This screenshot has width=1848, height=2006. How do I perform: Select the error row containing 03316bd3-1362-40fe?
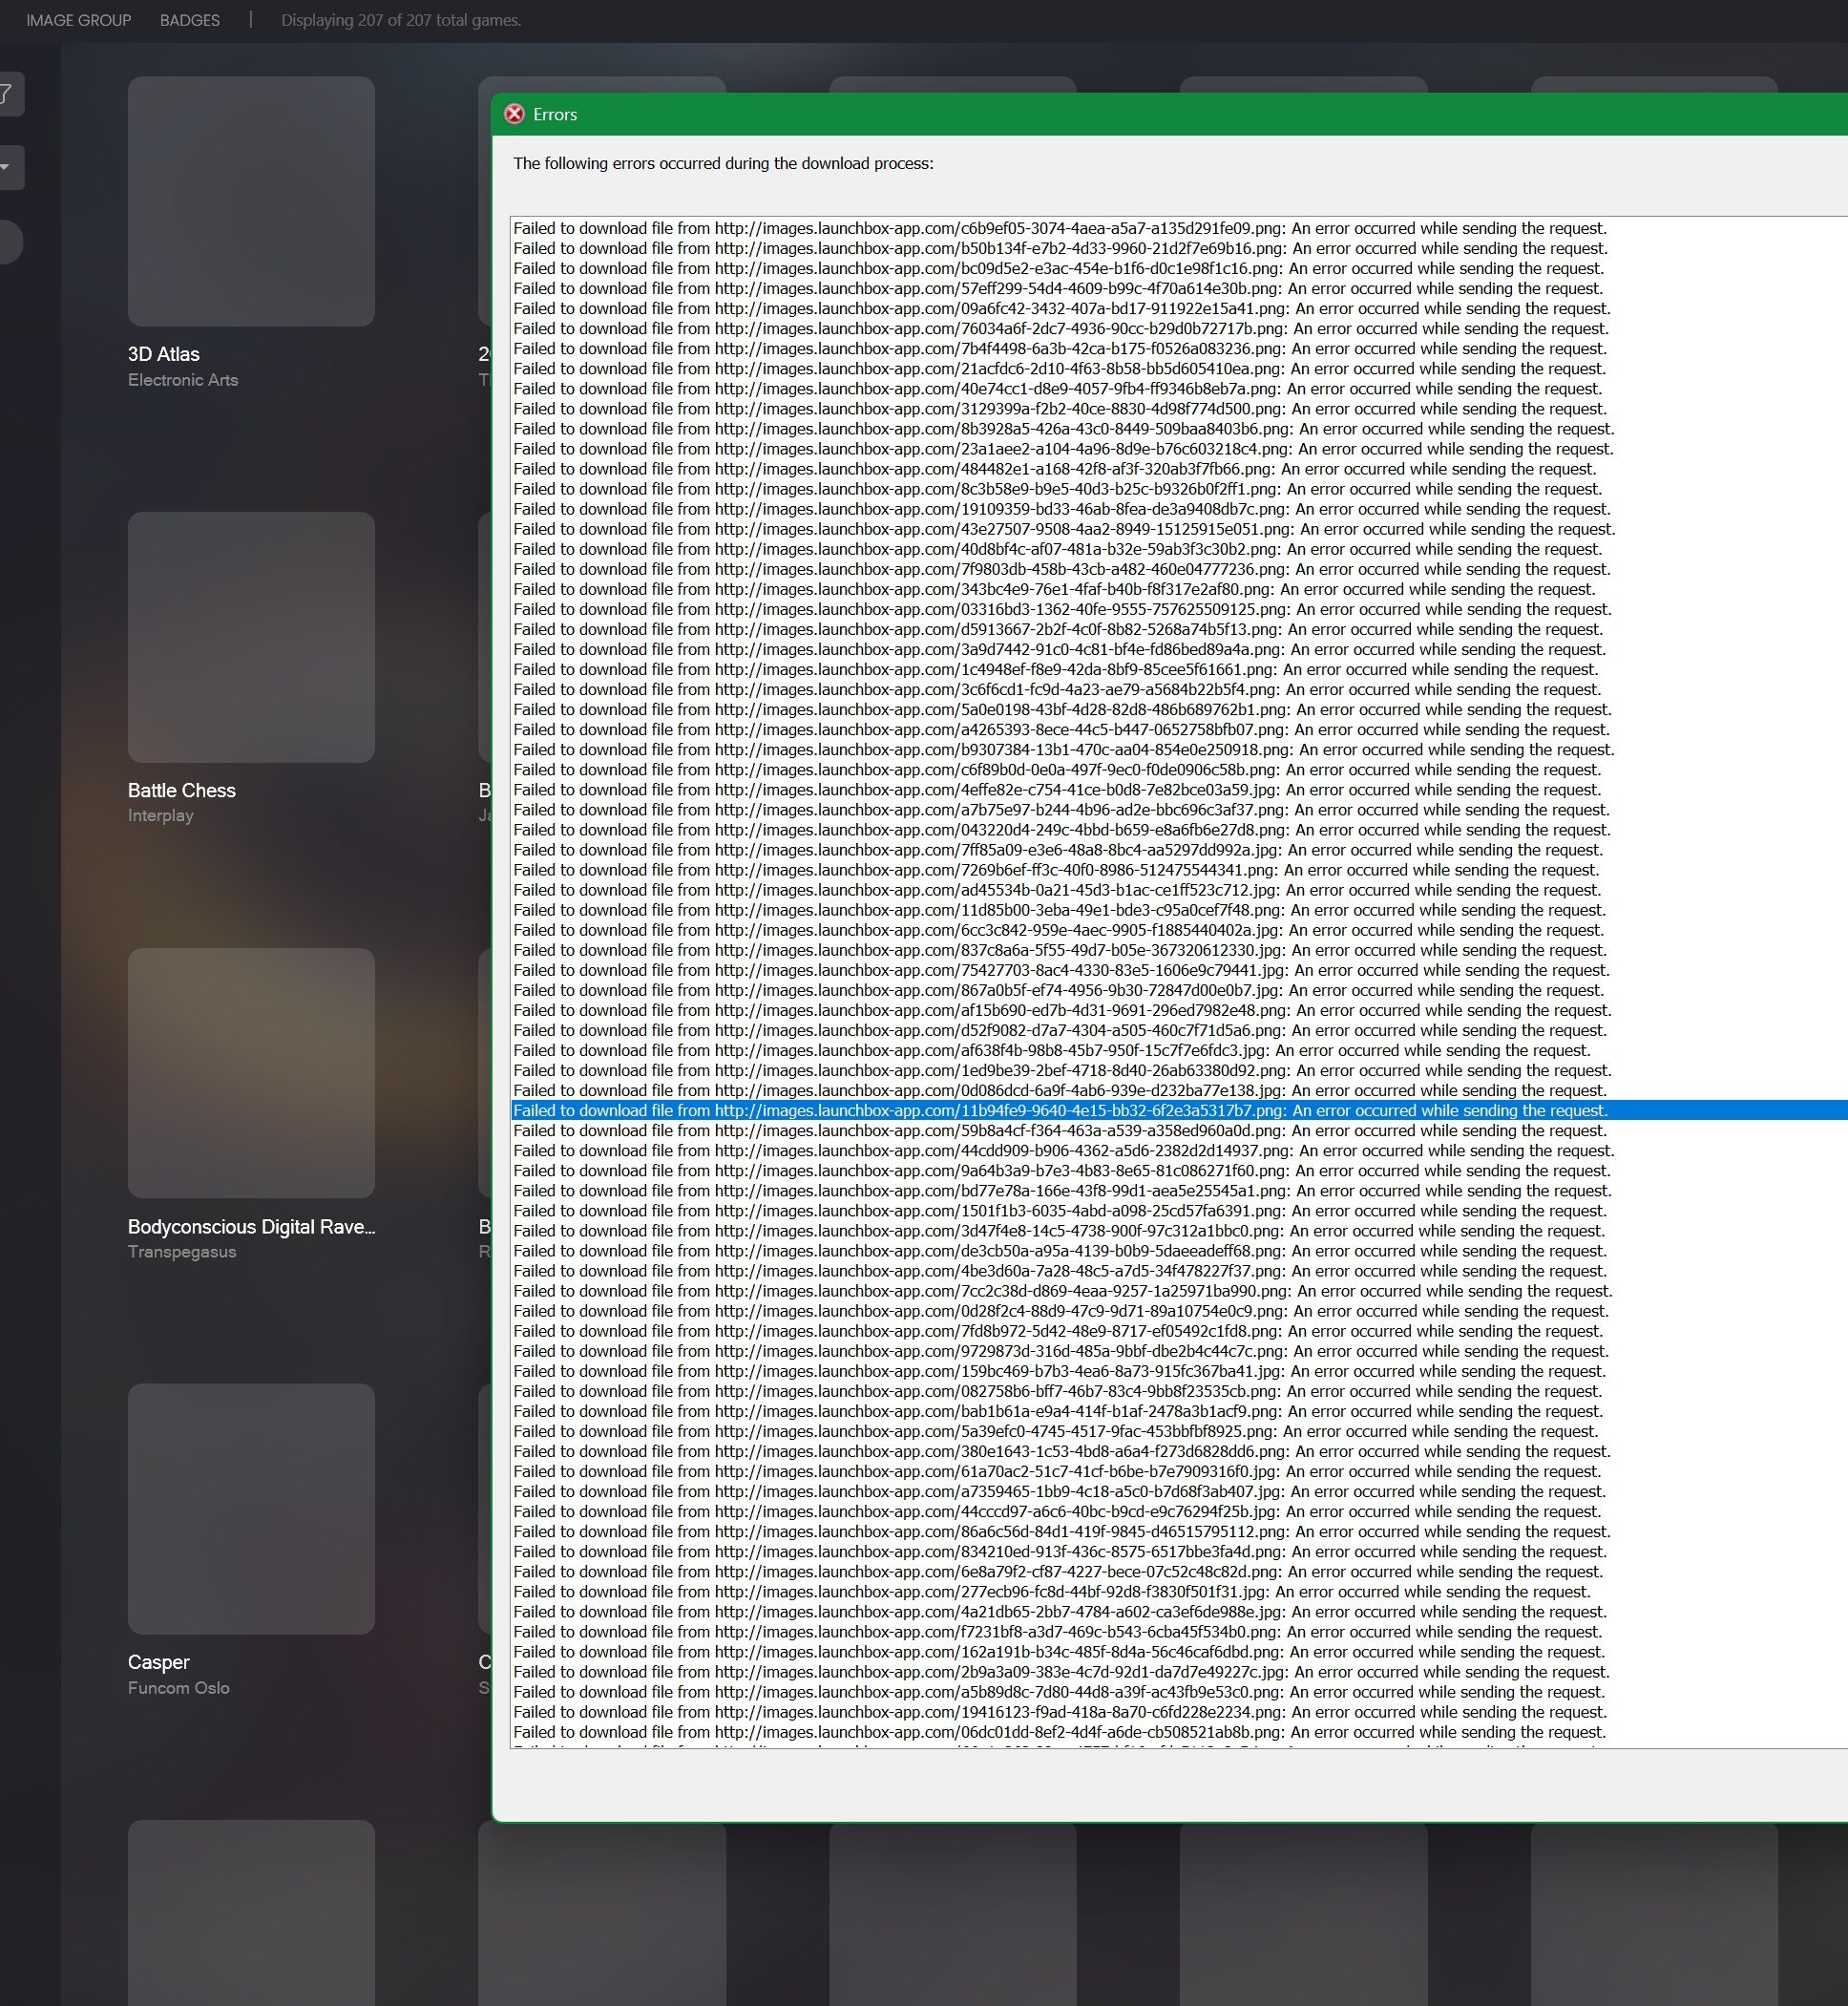(1179, 609)
